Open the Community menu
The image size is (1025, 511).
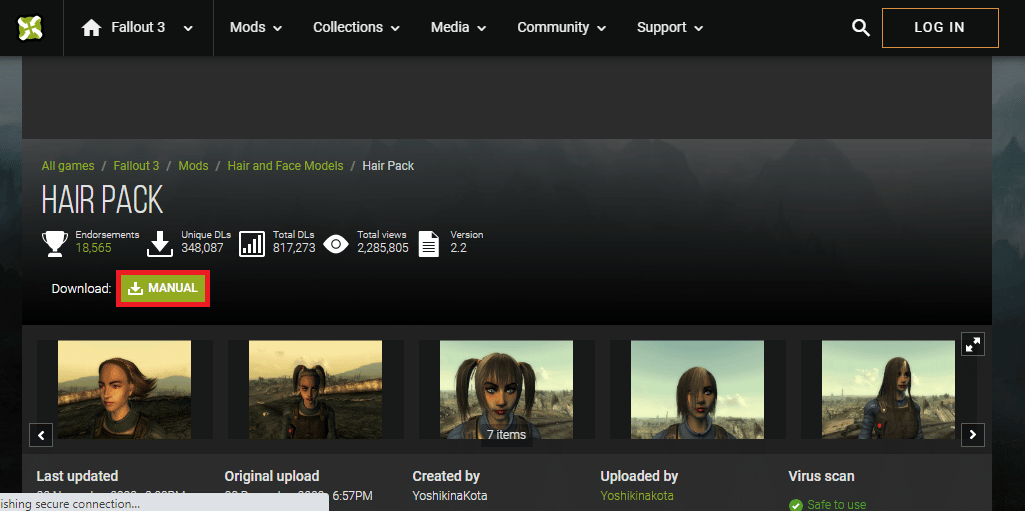pyautogui.click(x=562, y=27)
